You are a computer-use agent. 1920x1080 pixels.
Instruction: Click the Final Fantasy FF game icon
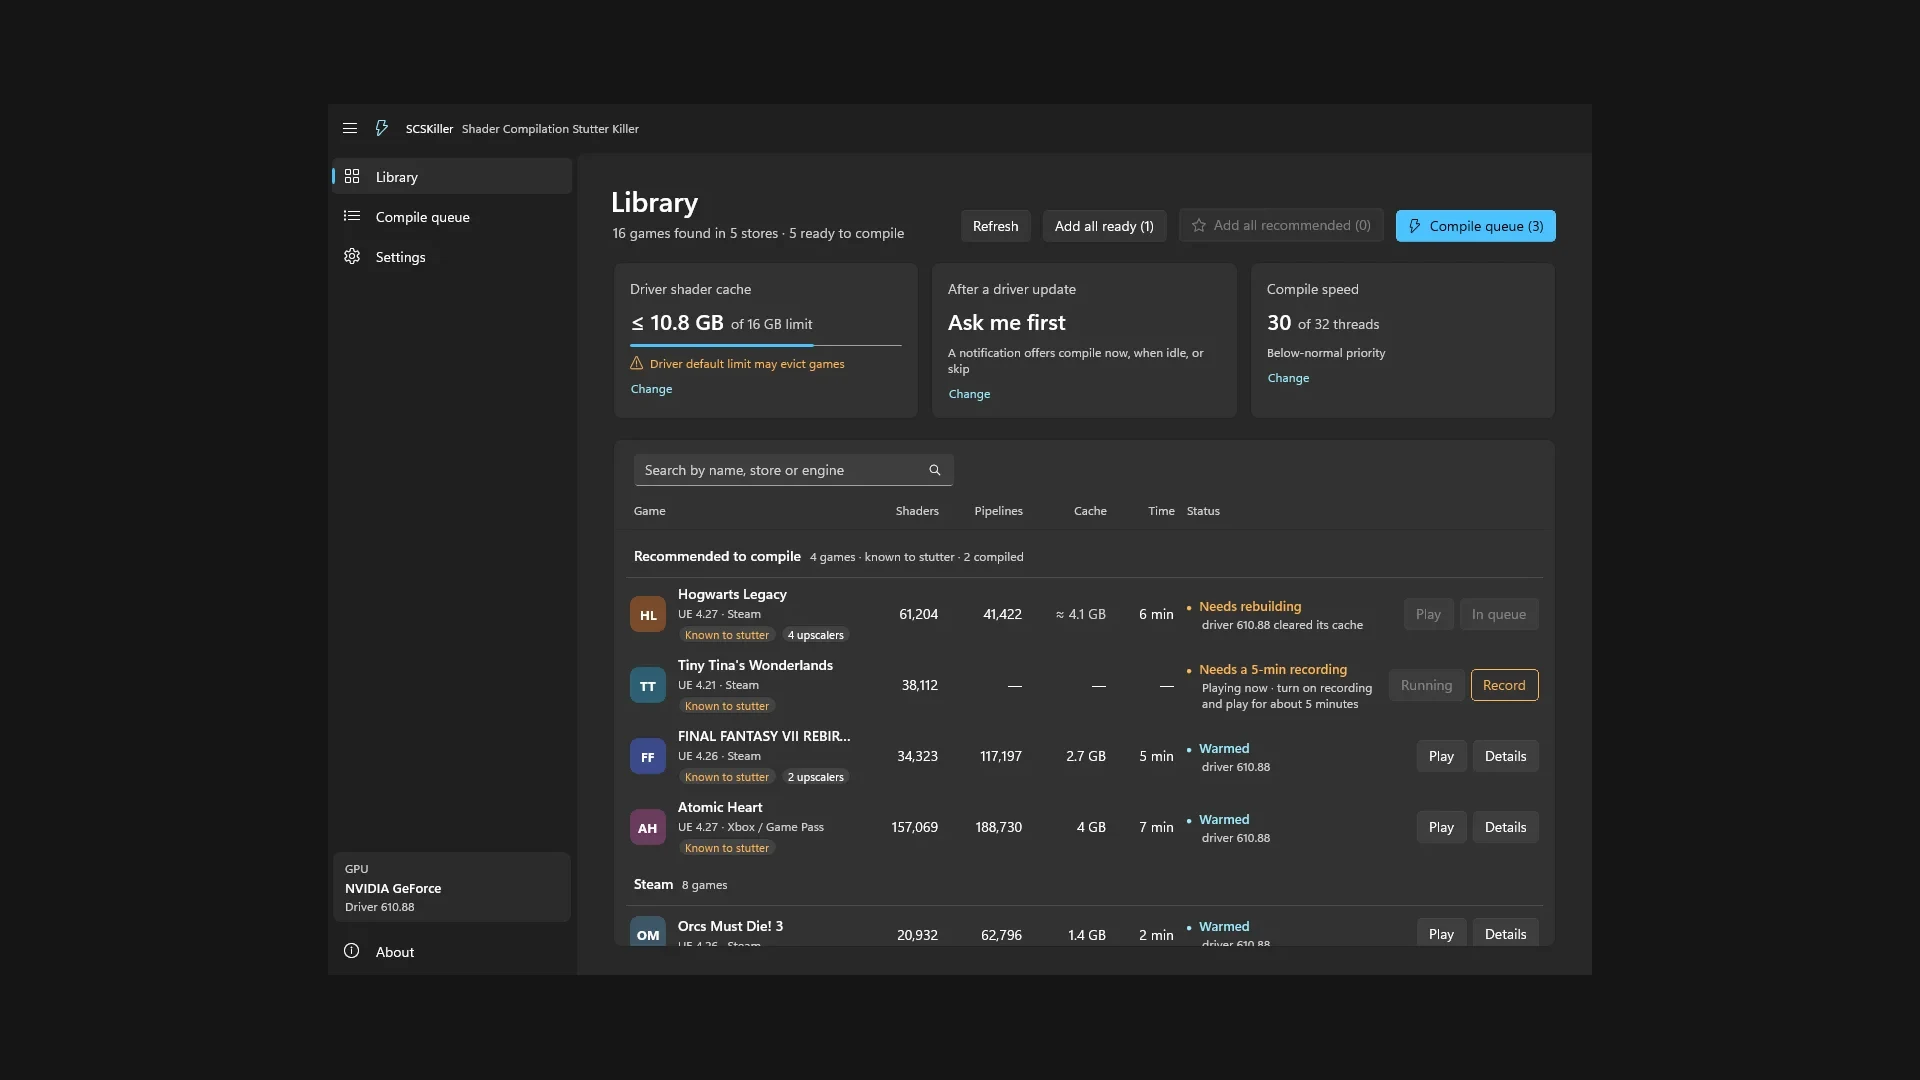point(648,756)
